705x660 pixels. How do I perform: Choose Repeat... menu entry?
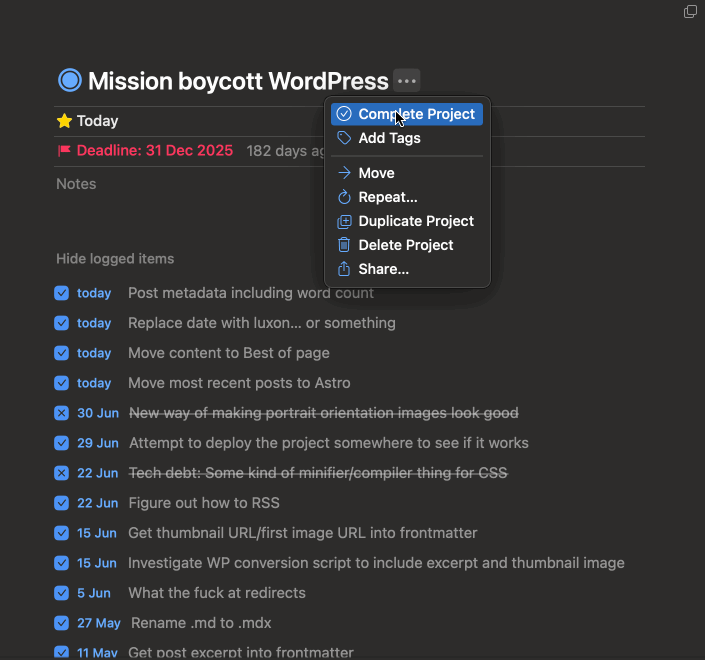(x=407, y=197)
